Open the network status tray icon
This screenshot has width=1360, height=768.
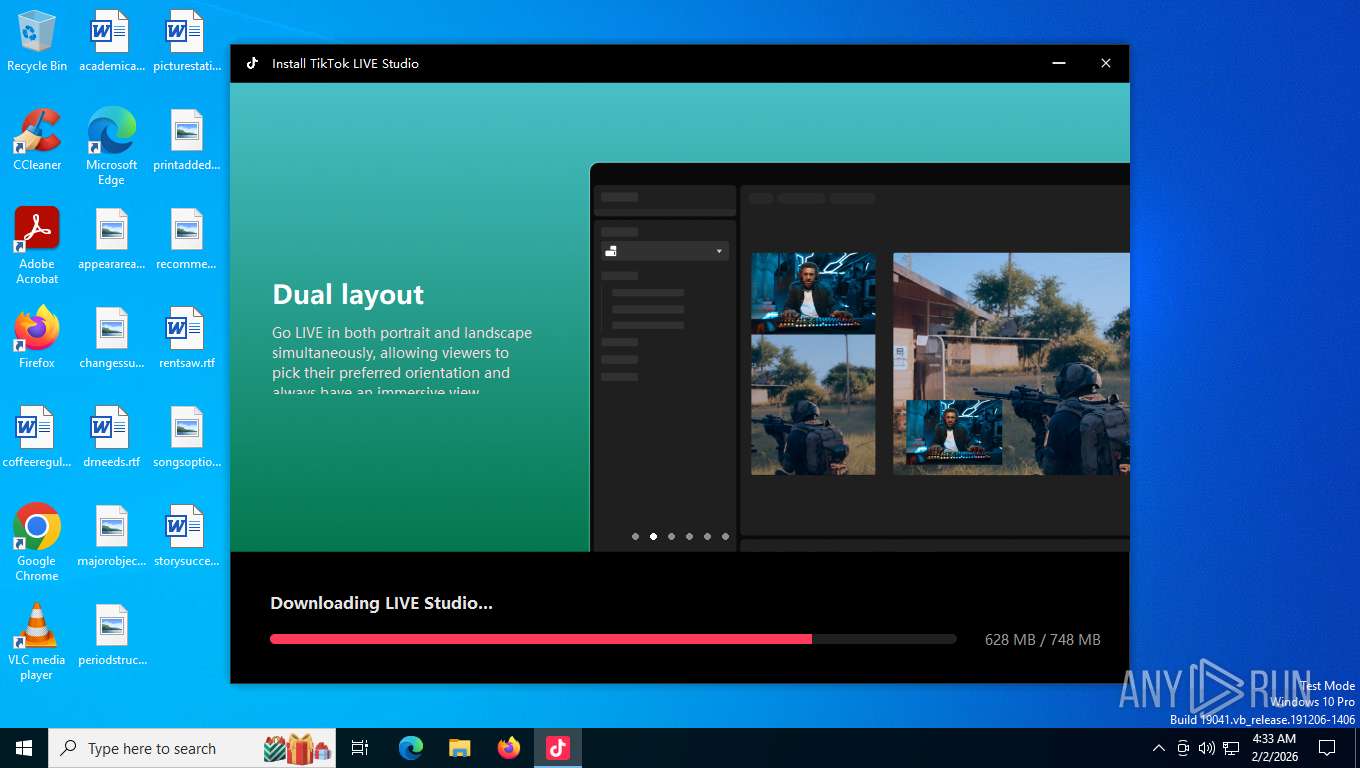1231,748
